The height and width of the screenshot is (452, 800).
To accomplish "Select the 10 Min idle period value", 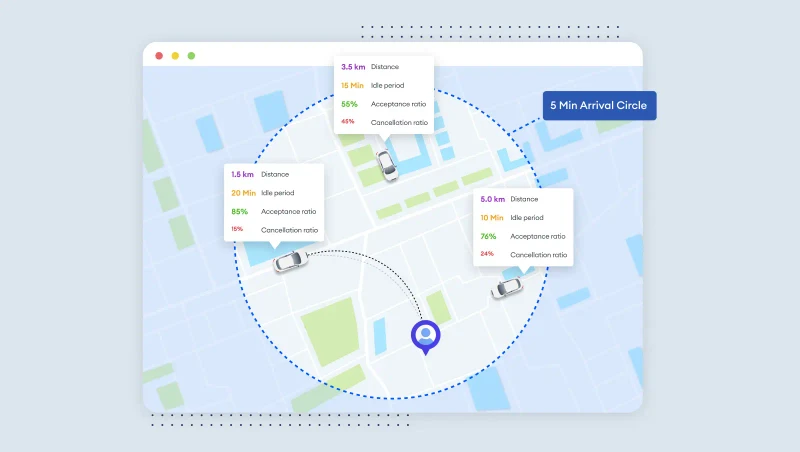I will [x=493, y=217].
